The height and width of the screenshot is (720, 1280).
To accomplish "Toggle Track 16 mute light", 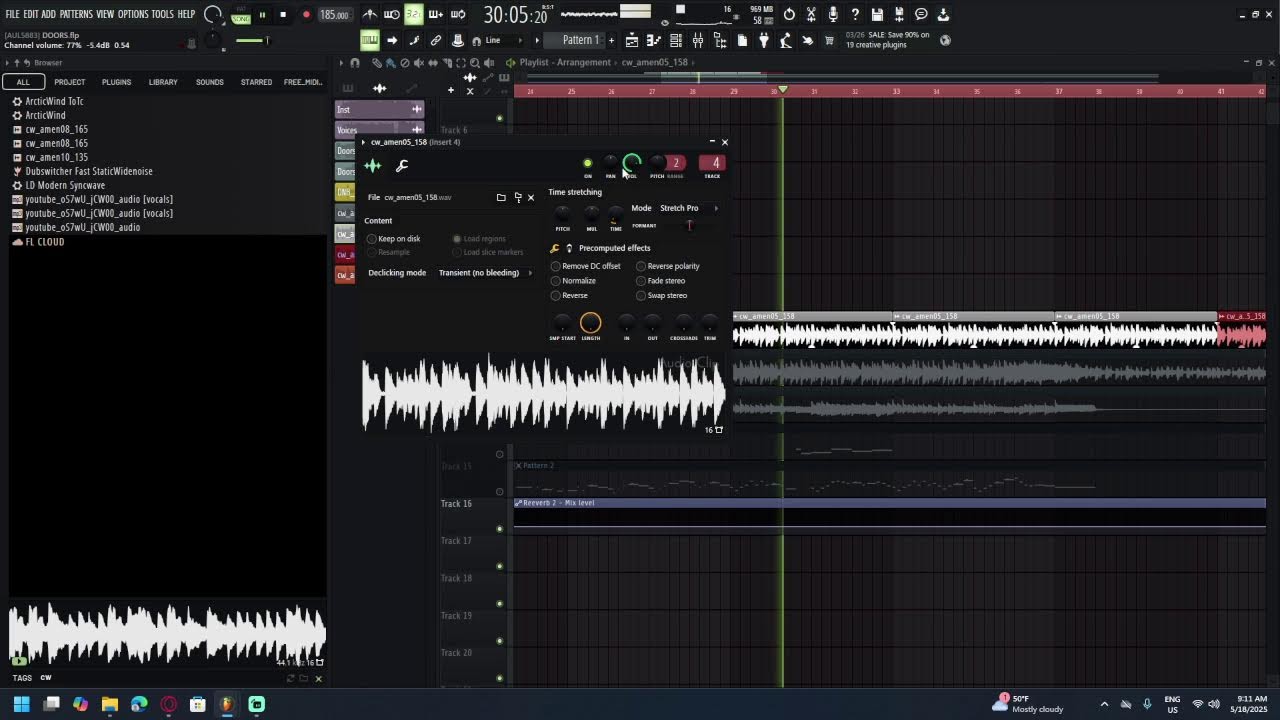I will point(499,529).
